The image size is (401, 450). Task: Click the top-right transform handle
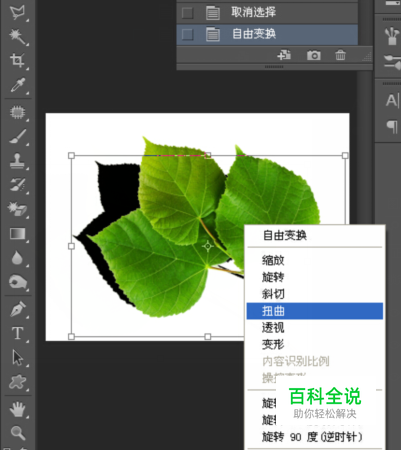click(345, 155)
